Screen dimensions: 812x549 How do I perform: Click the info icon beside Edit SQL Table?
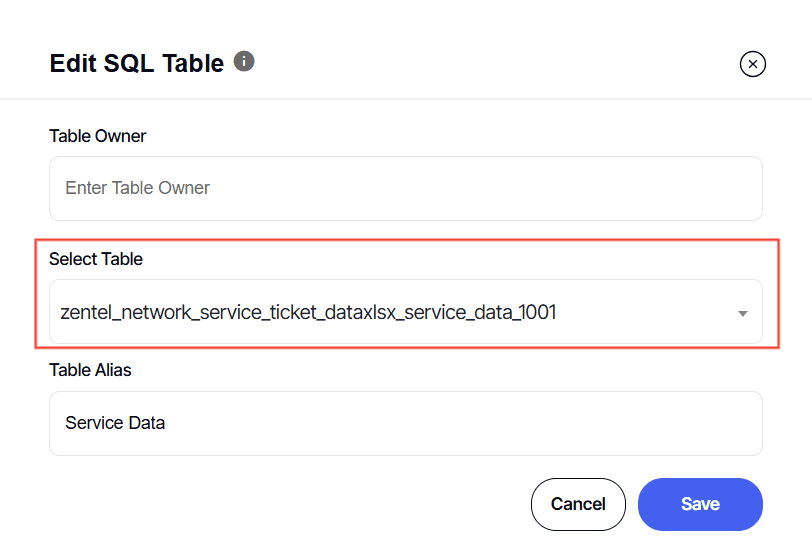click(244, 61)
